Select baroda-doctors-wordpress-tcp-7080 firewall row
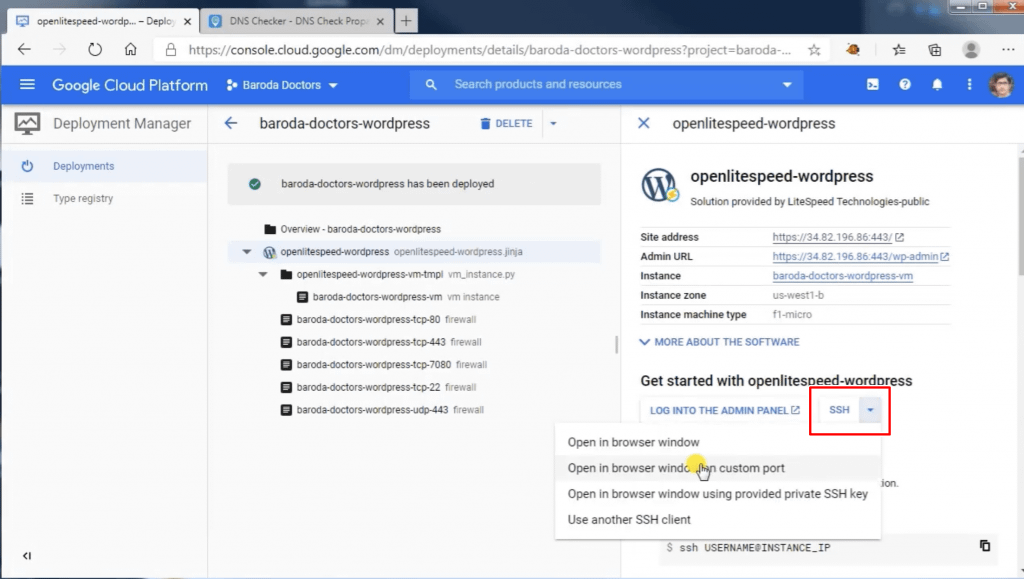The image size is (1024, 579). tap(413, 365)
